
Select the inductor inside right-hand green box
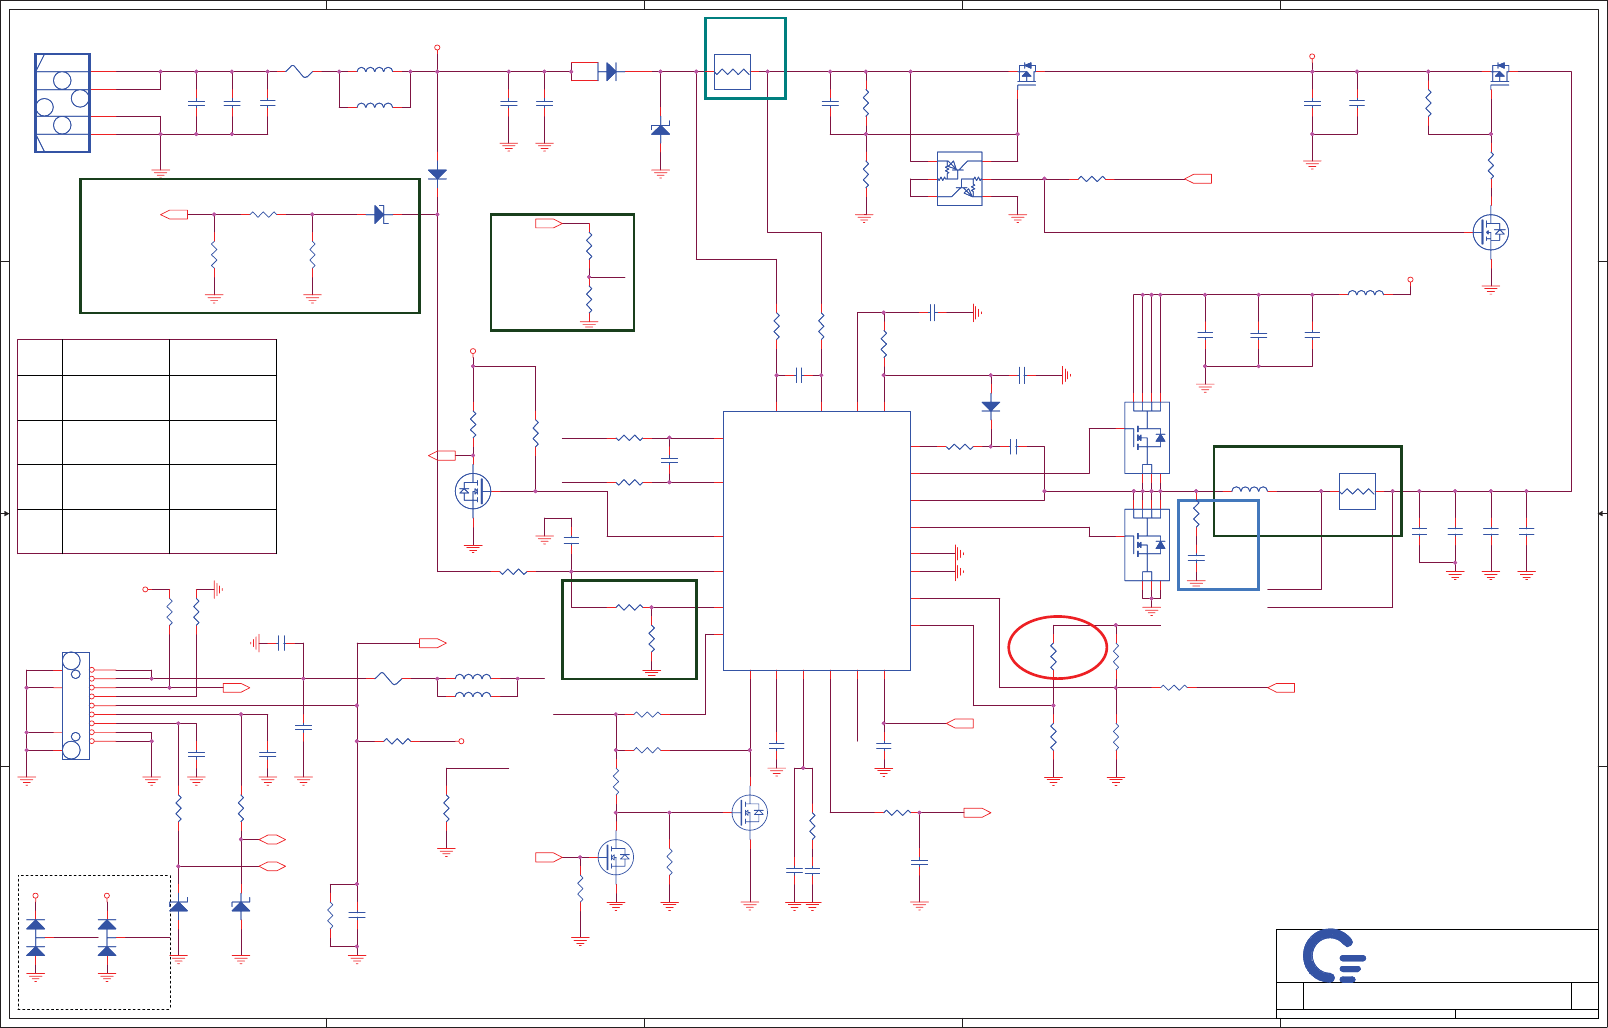pos(1249,490)
